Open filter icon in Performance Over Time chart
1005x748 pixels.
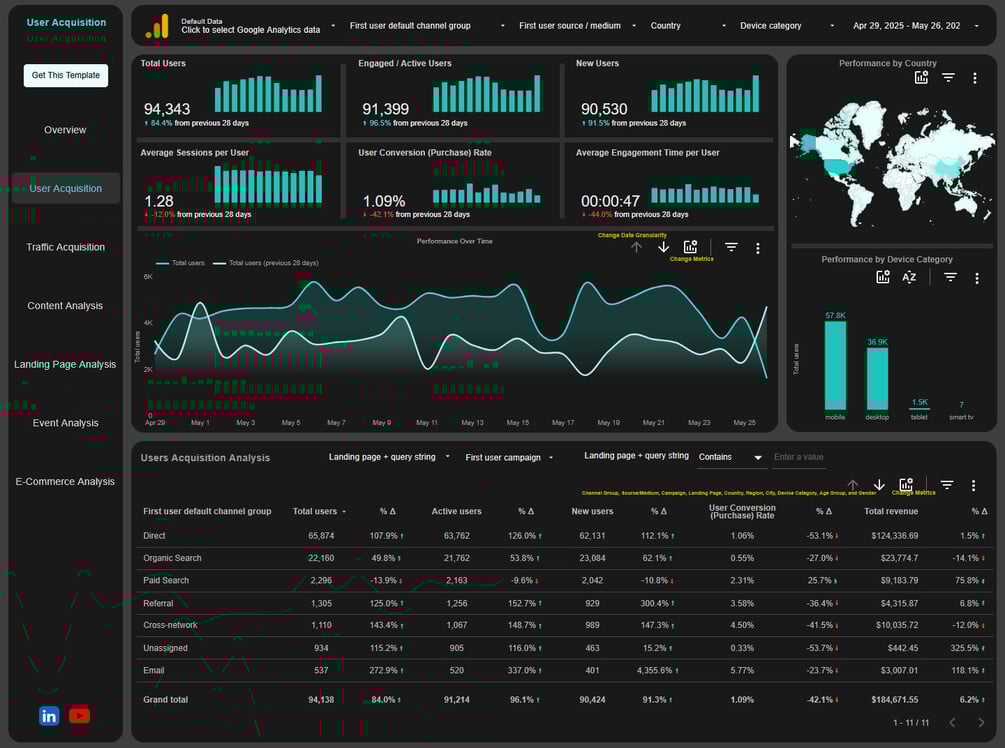click(731, 247)
